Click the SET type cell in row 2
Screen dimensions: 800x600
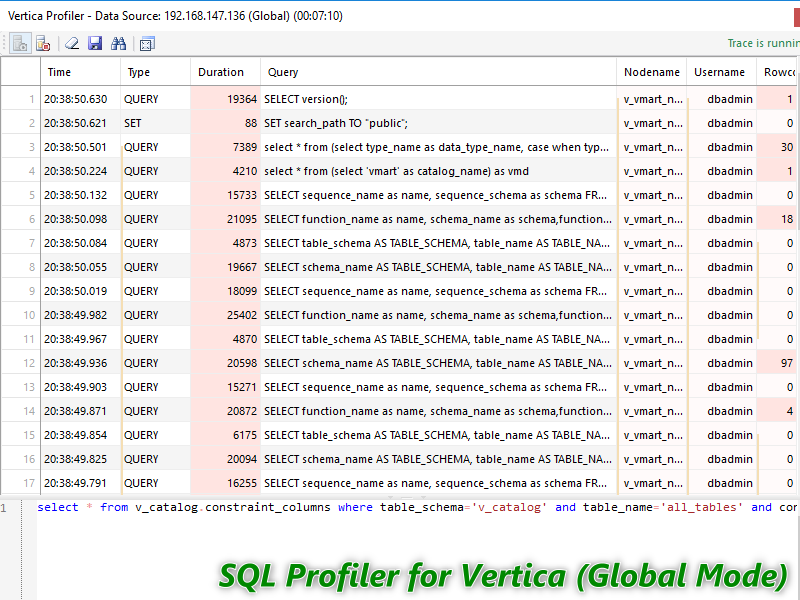[x=156, y=123]
